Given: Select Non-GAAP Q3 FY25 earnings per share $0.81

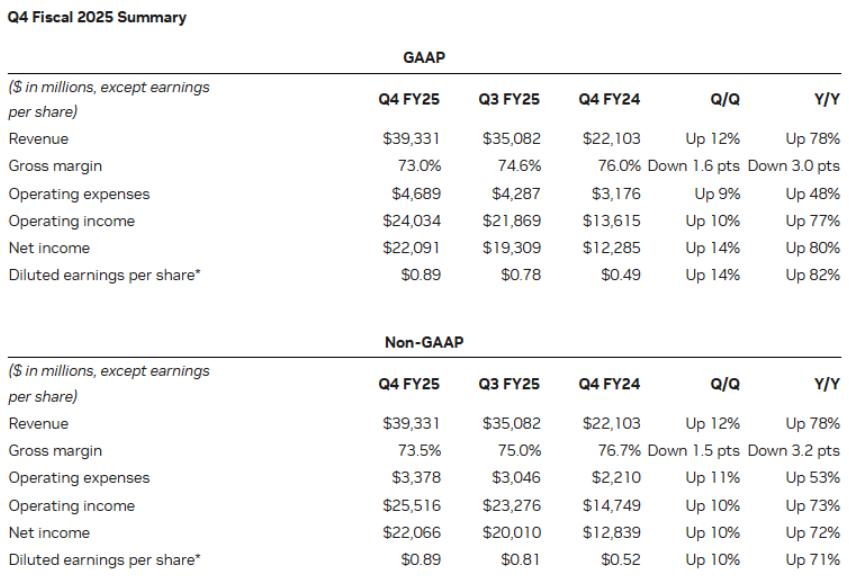Looking at the screenshot, I should pos(520,560).
